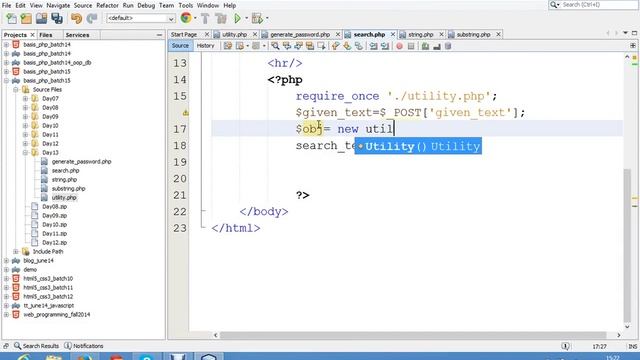Click the Open Project icon
The image size is (640, 360).
[x=41, y=18]
